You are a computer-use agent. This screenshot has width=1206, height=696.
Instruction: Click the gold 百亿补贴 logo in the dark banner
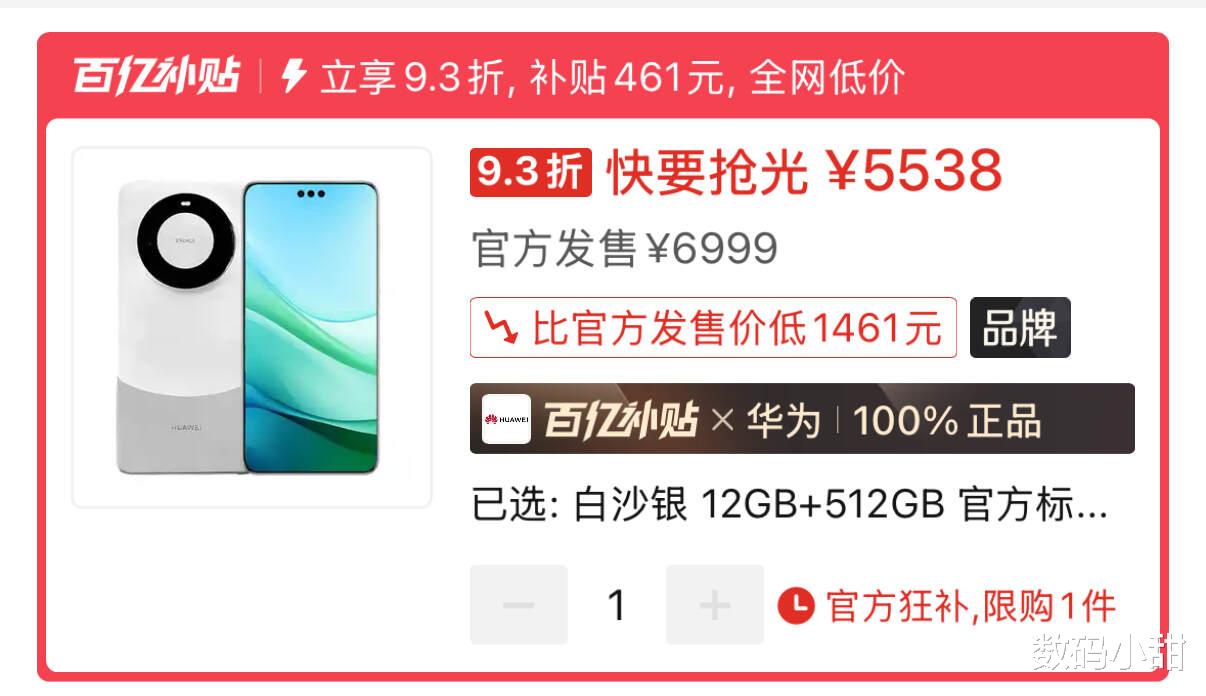(620, 420)
